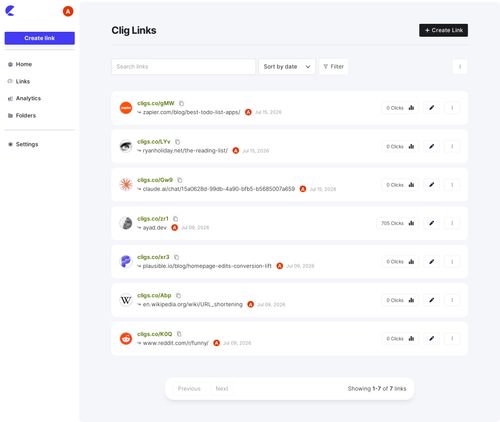Expand the Sort by date dropdown
This screenshot has height=422, width=500.
tap(287, 67)
